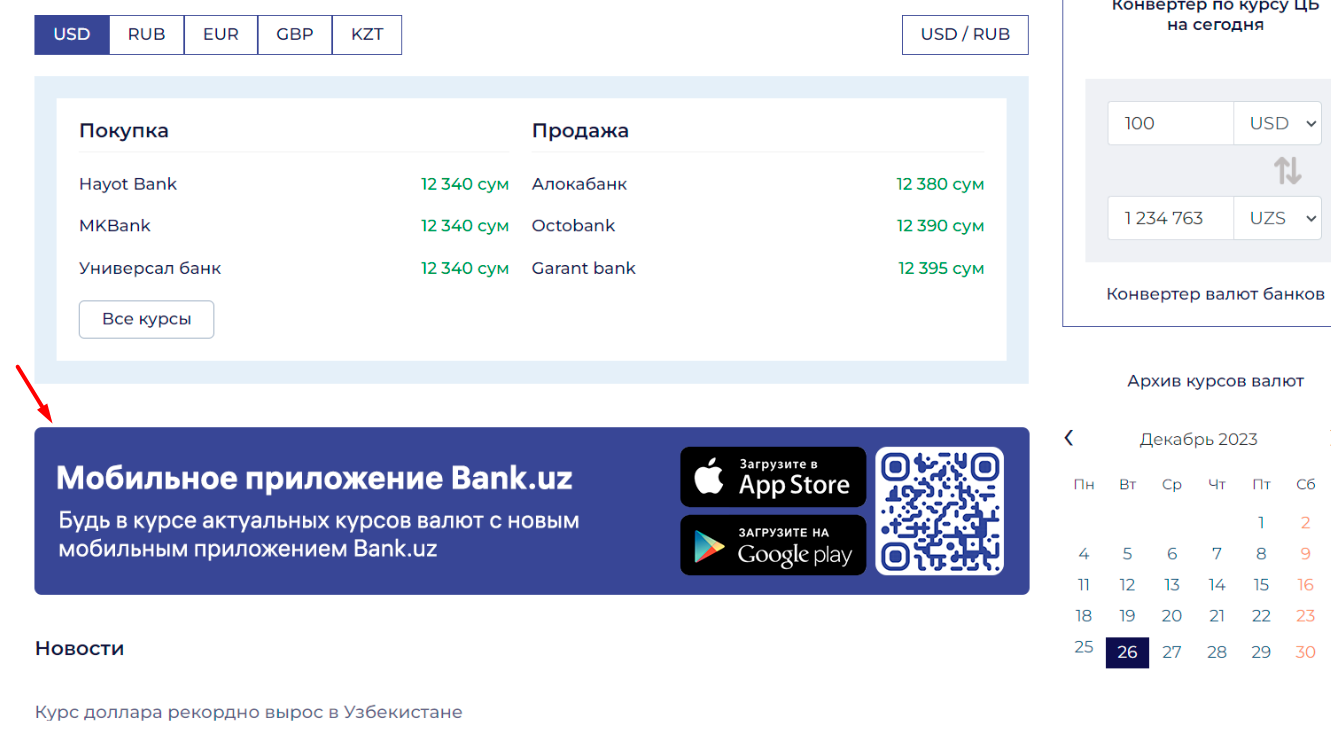Click the App Store download badge
The height and width of the screenshot is (734, 1331).
(773, 477)
